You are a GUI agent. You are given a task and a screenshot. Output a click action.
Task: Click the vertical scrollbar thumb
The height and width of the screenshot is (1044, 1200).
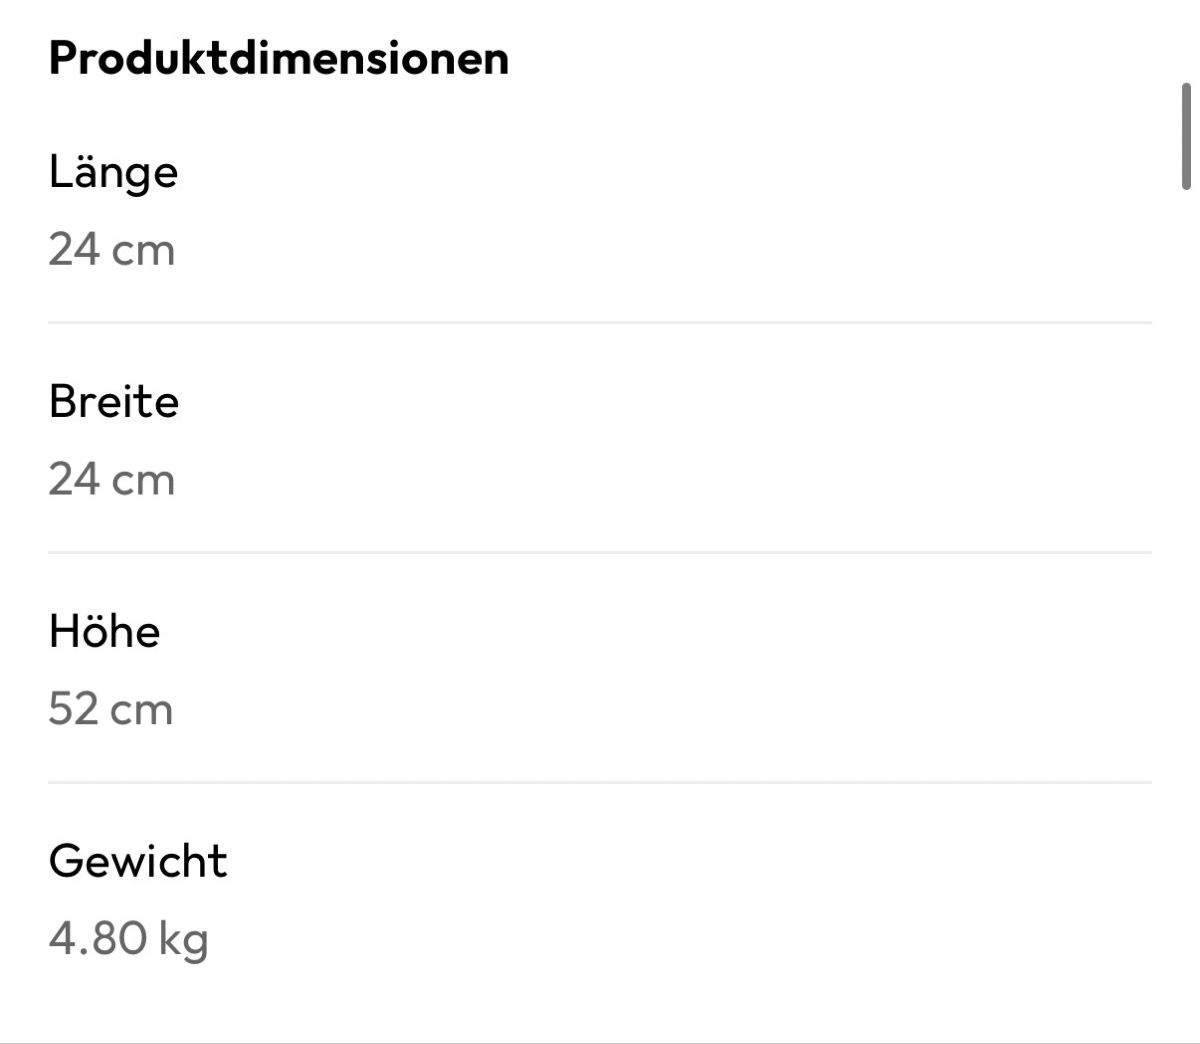coord(1187,137)
